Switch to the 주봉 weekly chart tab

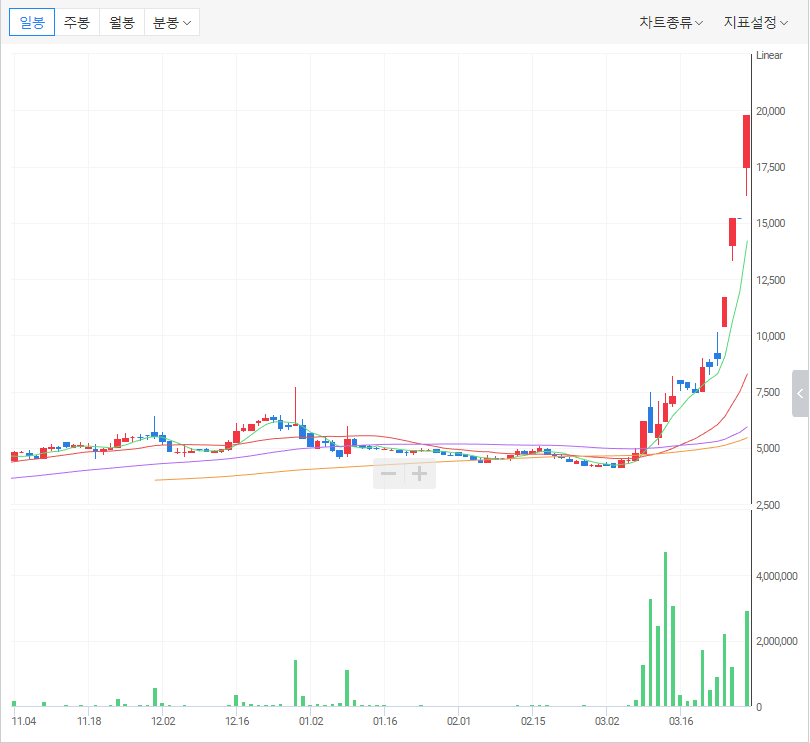point(77,22)
